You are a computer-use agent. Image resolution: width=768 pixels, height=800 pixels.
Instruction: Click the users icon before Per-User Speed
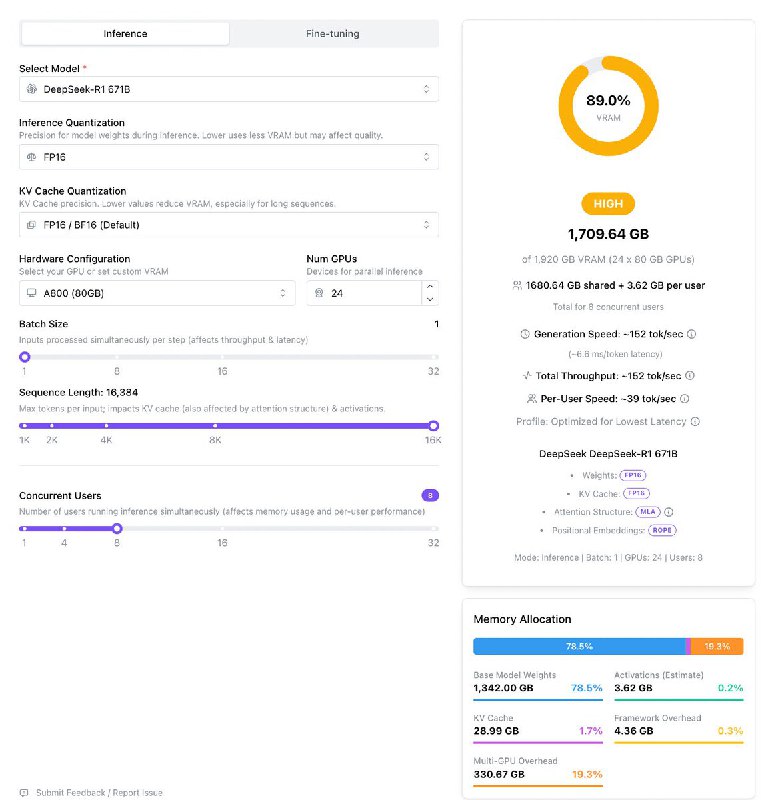click(530, 398)
